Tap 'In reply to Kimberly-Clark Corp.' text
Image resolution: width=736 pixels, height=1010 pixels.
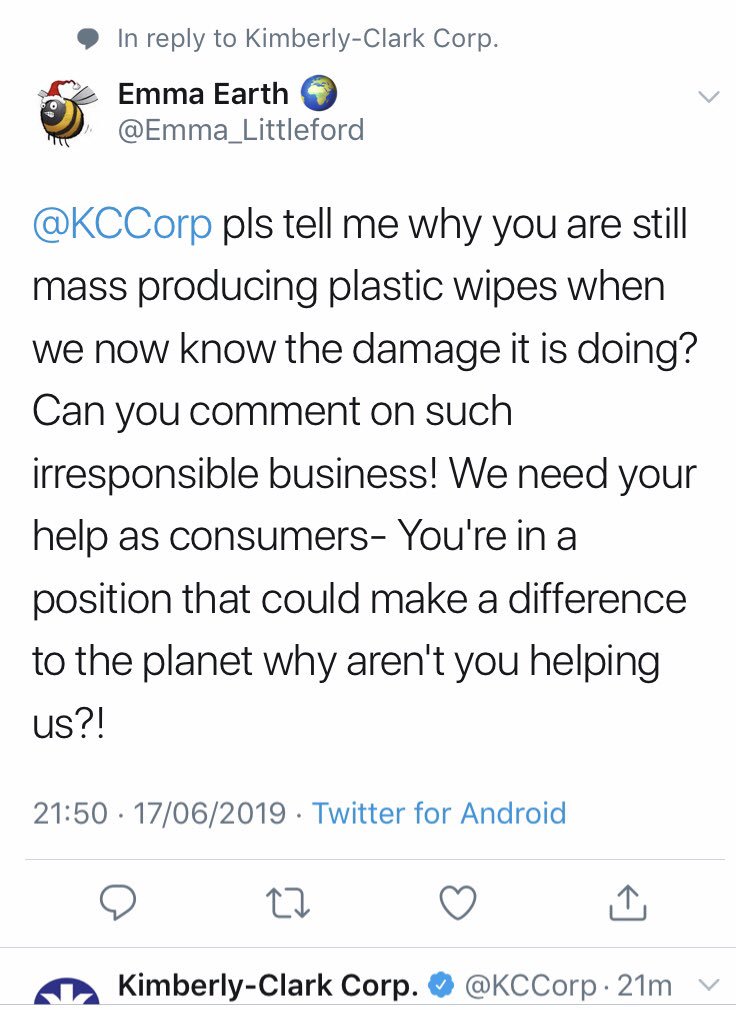tap(307, 40)
